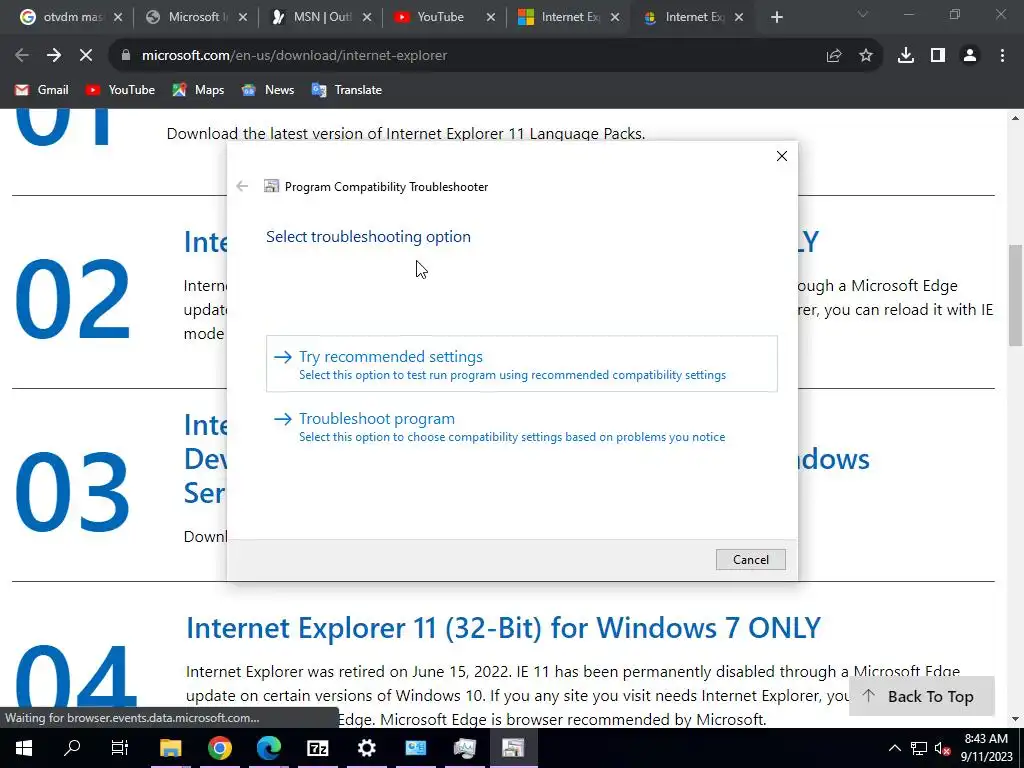Open the Chrome profile icon
Screen dimensions: 1024x768
[x=970, y=56]
